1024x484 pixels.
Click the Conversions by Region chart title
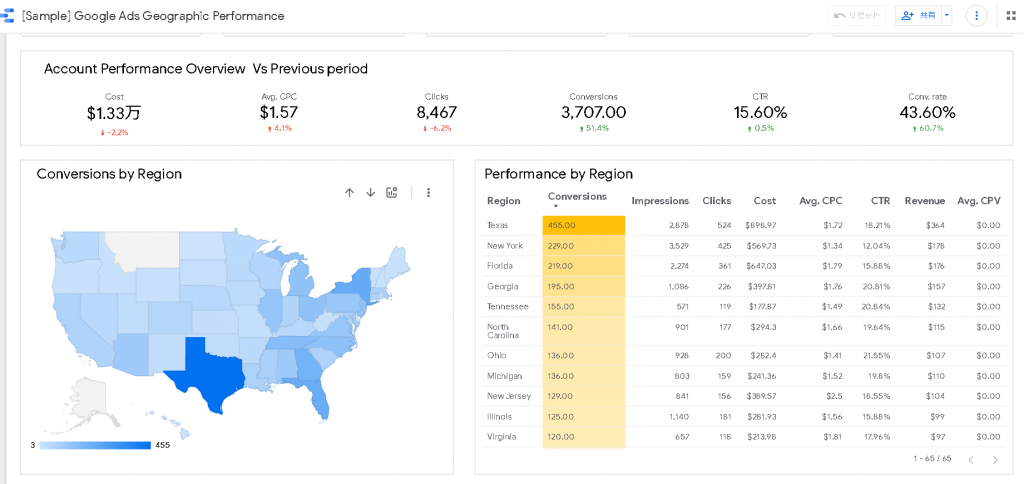coord(109,174)
